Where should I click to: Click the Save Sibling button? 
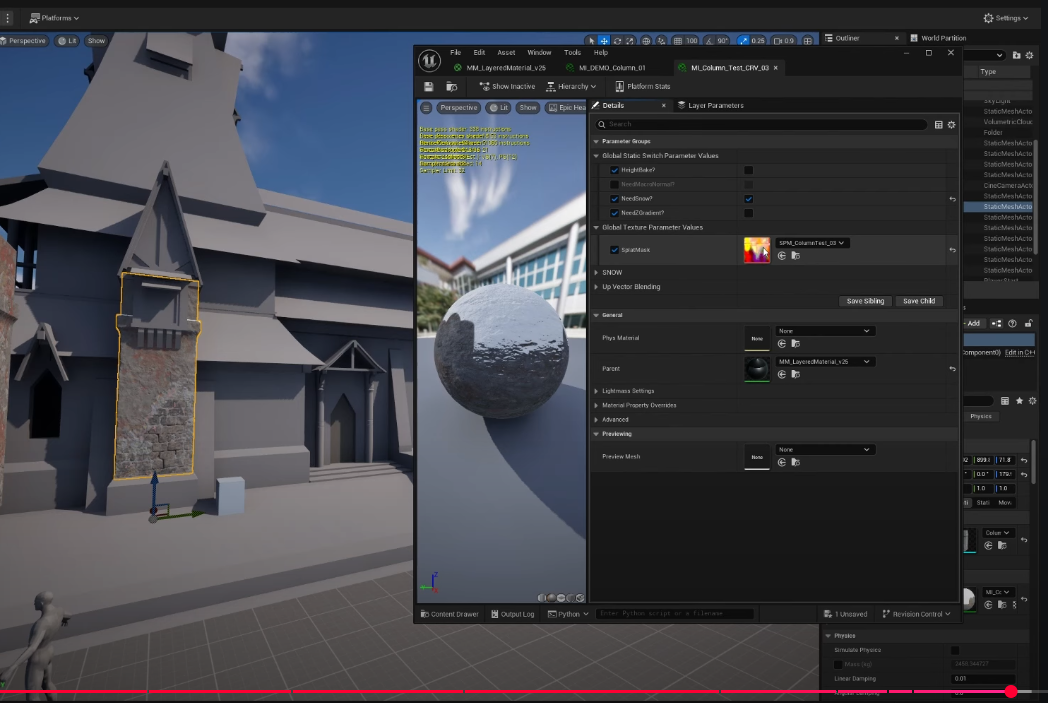(x=865, y=301)
